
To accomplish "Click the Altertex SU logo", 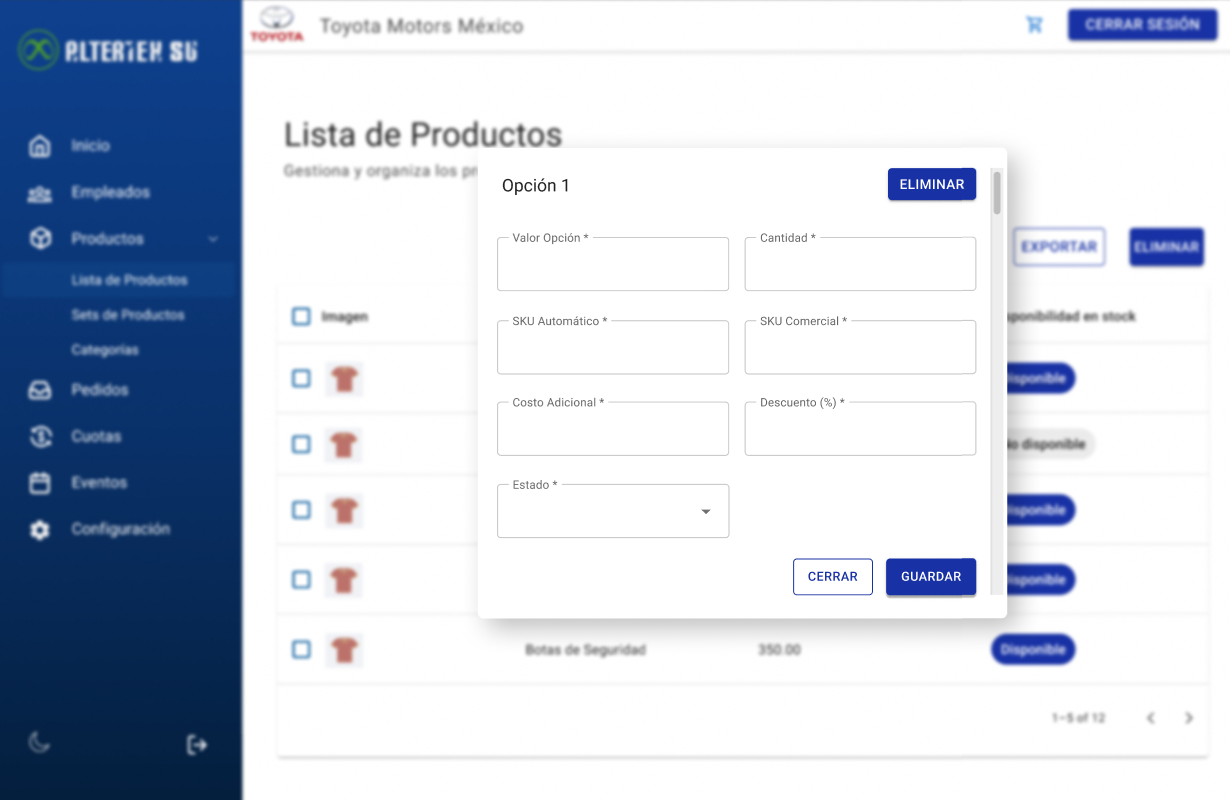I will point(108,50).
